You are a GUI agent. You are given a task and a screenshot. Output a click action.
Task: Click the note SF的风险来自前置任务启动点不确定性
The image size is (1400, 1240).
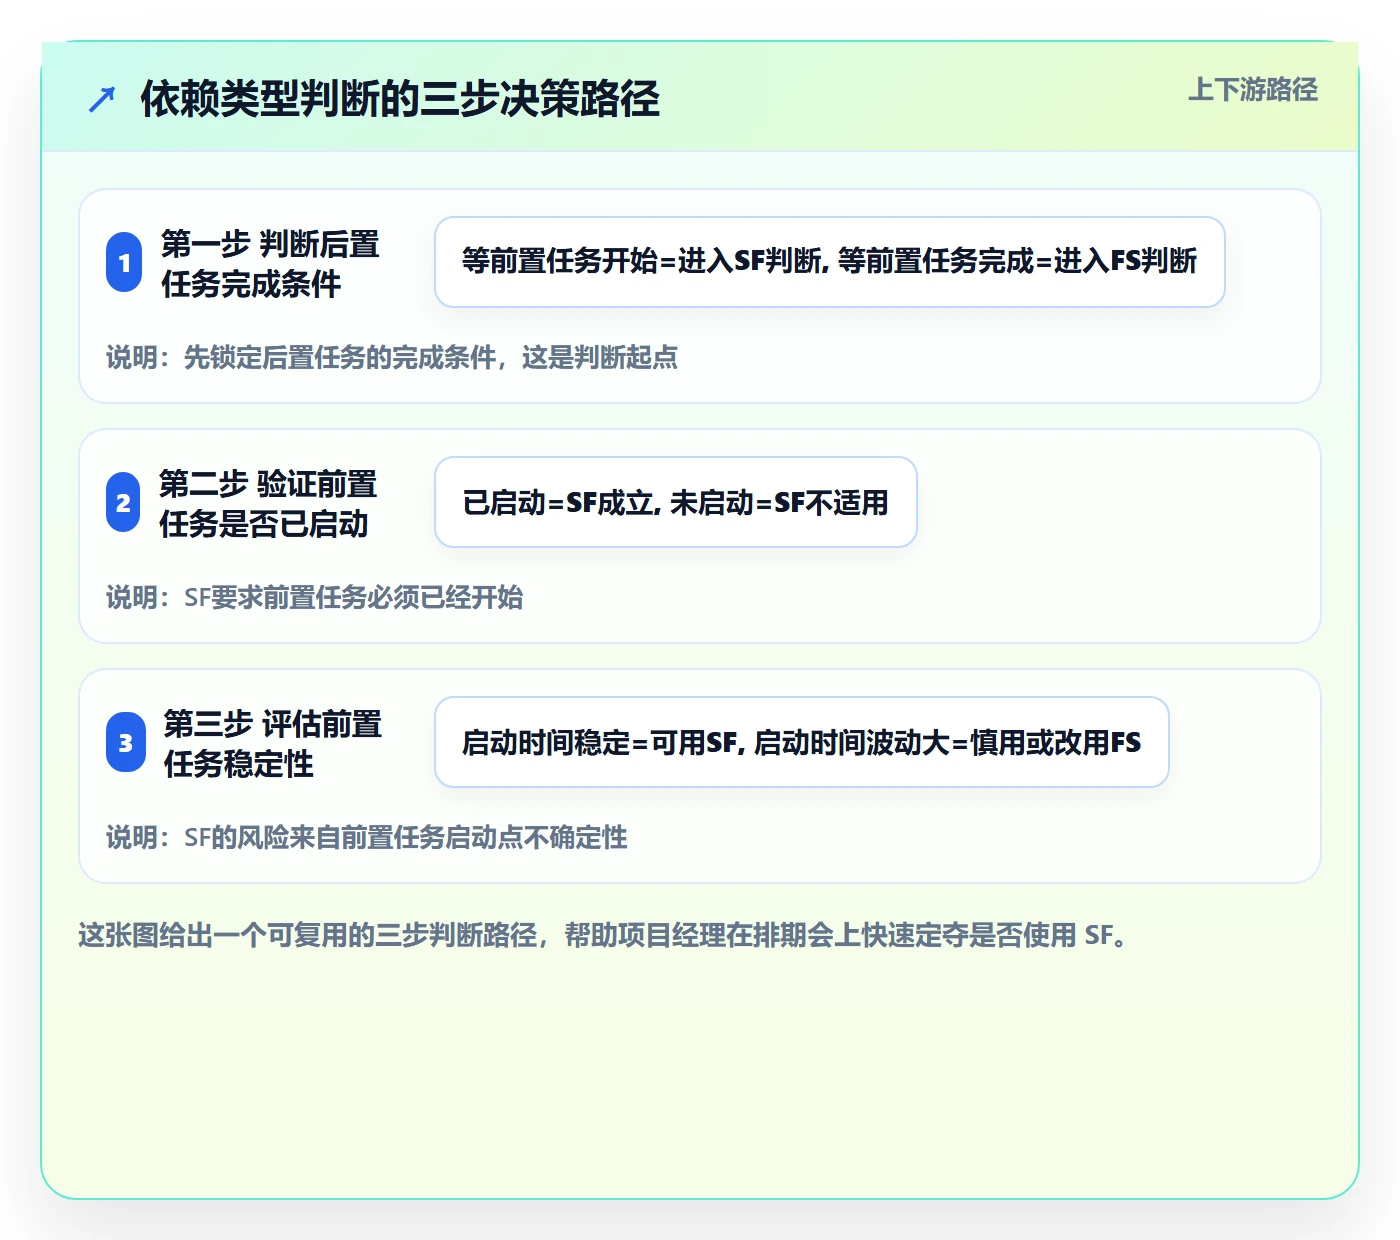pyautogui.click(x=367, y=837)
